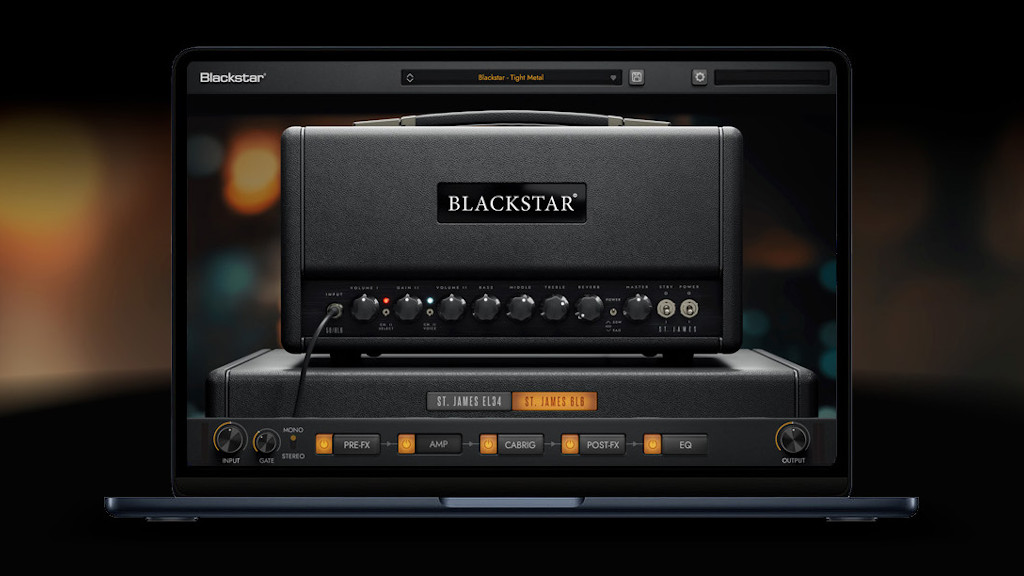
Task: Click the Blackstar logo in the top bar
Action: pyautogui.click(x=232, y=78)
